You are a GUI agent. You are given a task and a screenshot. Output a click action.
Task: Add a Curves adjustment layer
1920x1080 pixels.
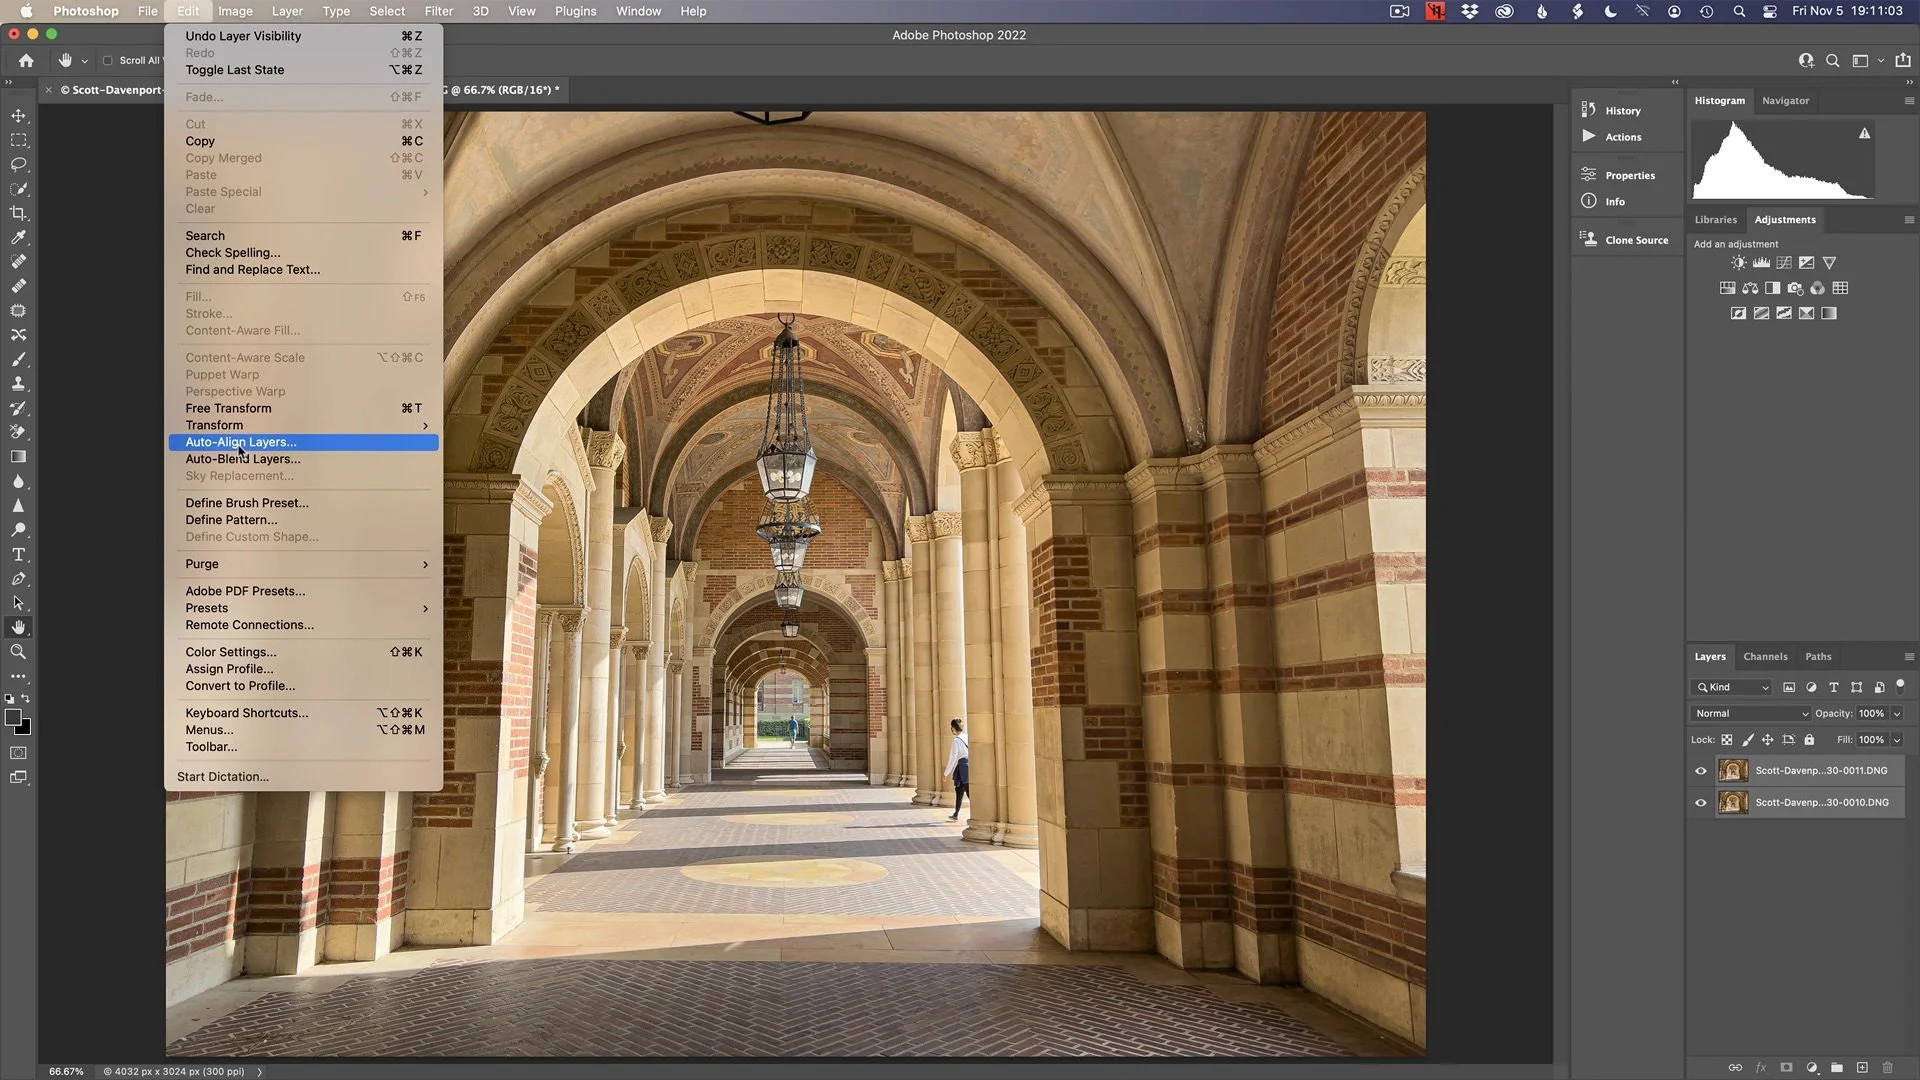(x=1784, y=262)
